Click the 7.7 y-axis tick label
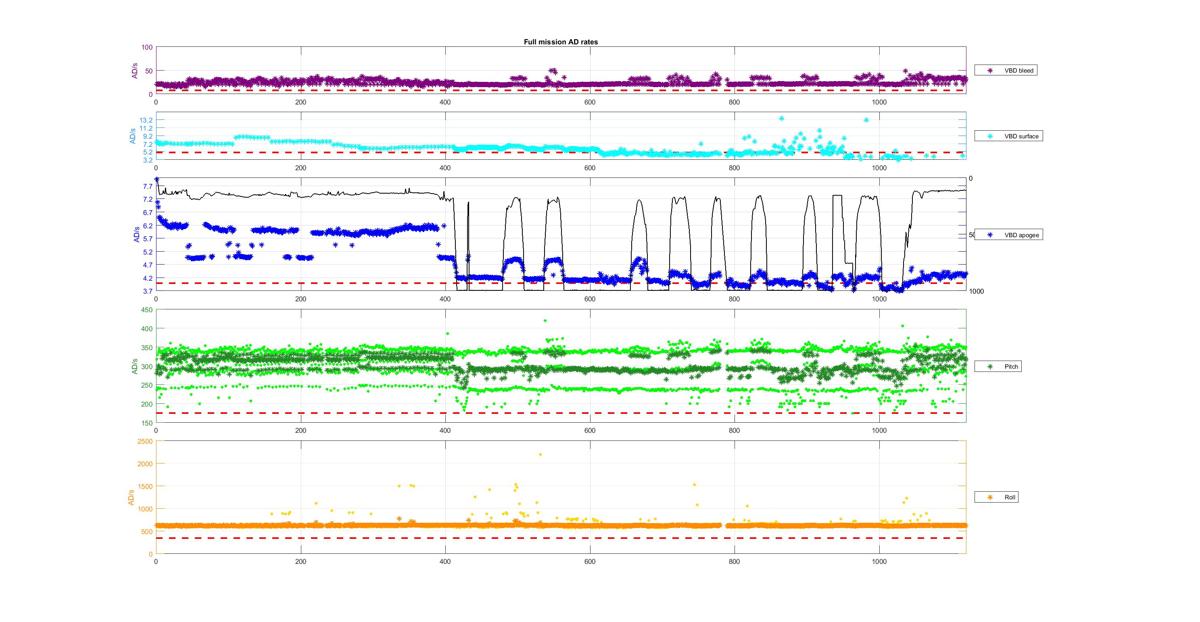This screenshot has width=1200, height=622. pyautogui.click(x=147, y=186)
